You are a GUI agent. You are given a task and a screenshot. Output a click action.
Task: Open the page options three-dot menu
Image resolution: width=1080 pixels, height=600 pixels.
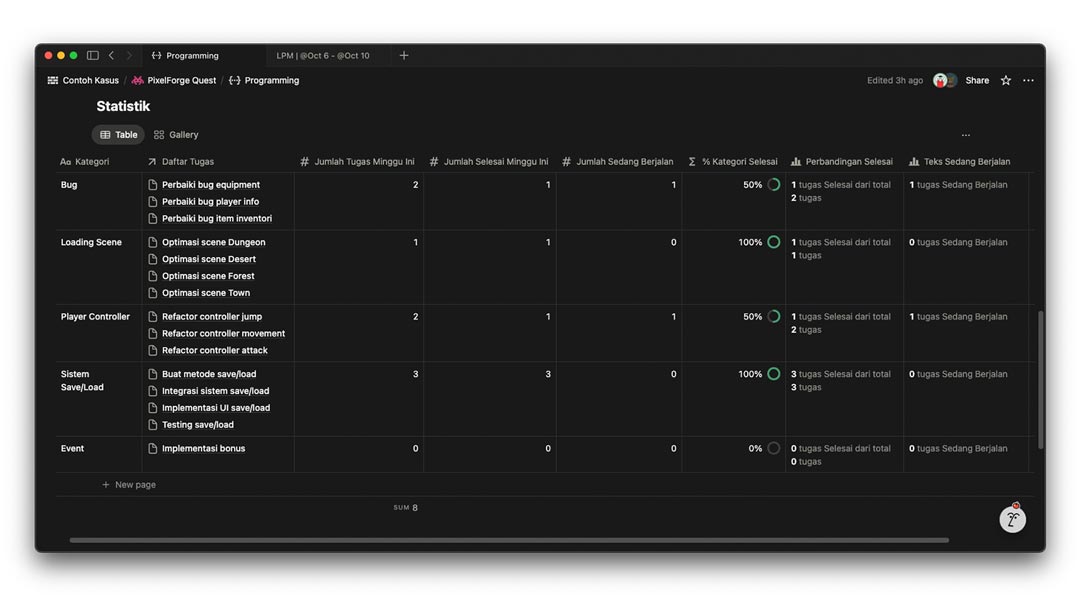(x=1028, y=81)
